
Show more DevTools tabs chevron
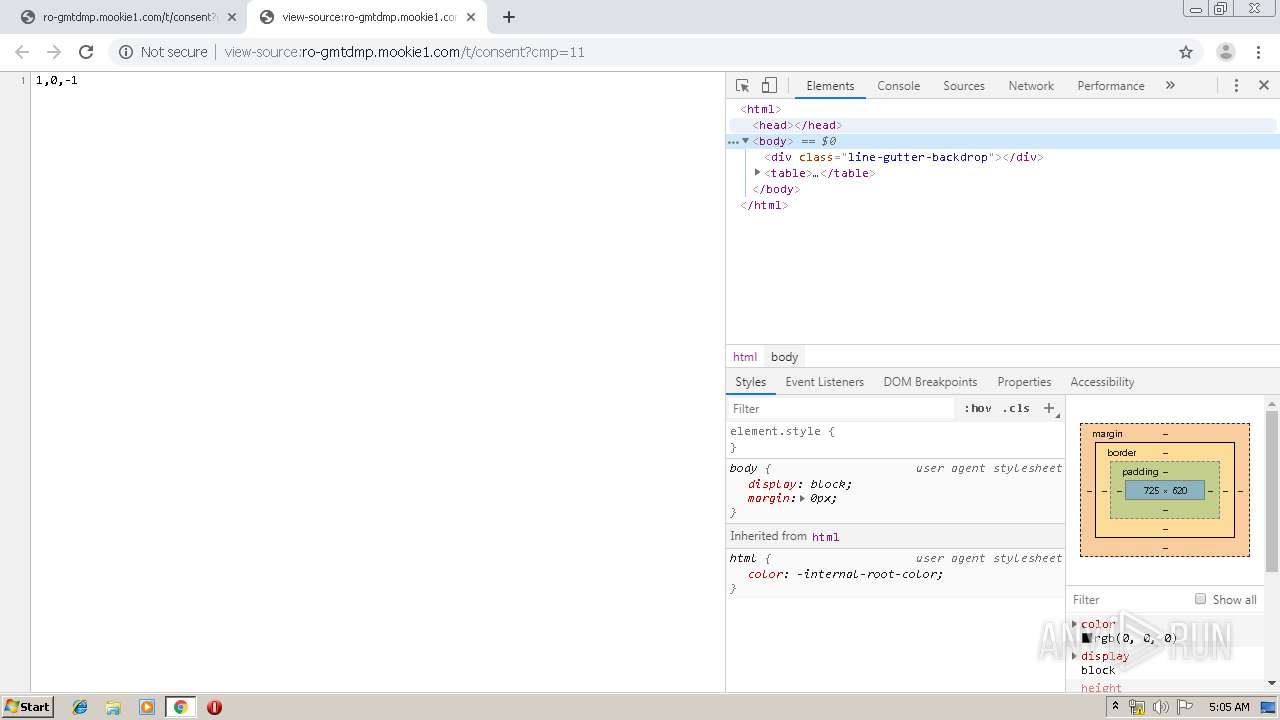pyautogui.click(x=1170, y=86)
